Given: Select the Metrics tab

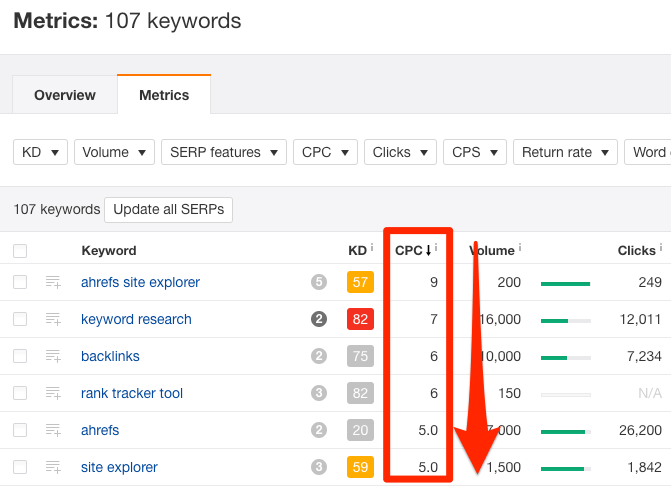Looking at the screenshot, I should 164,95.
